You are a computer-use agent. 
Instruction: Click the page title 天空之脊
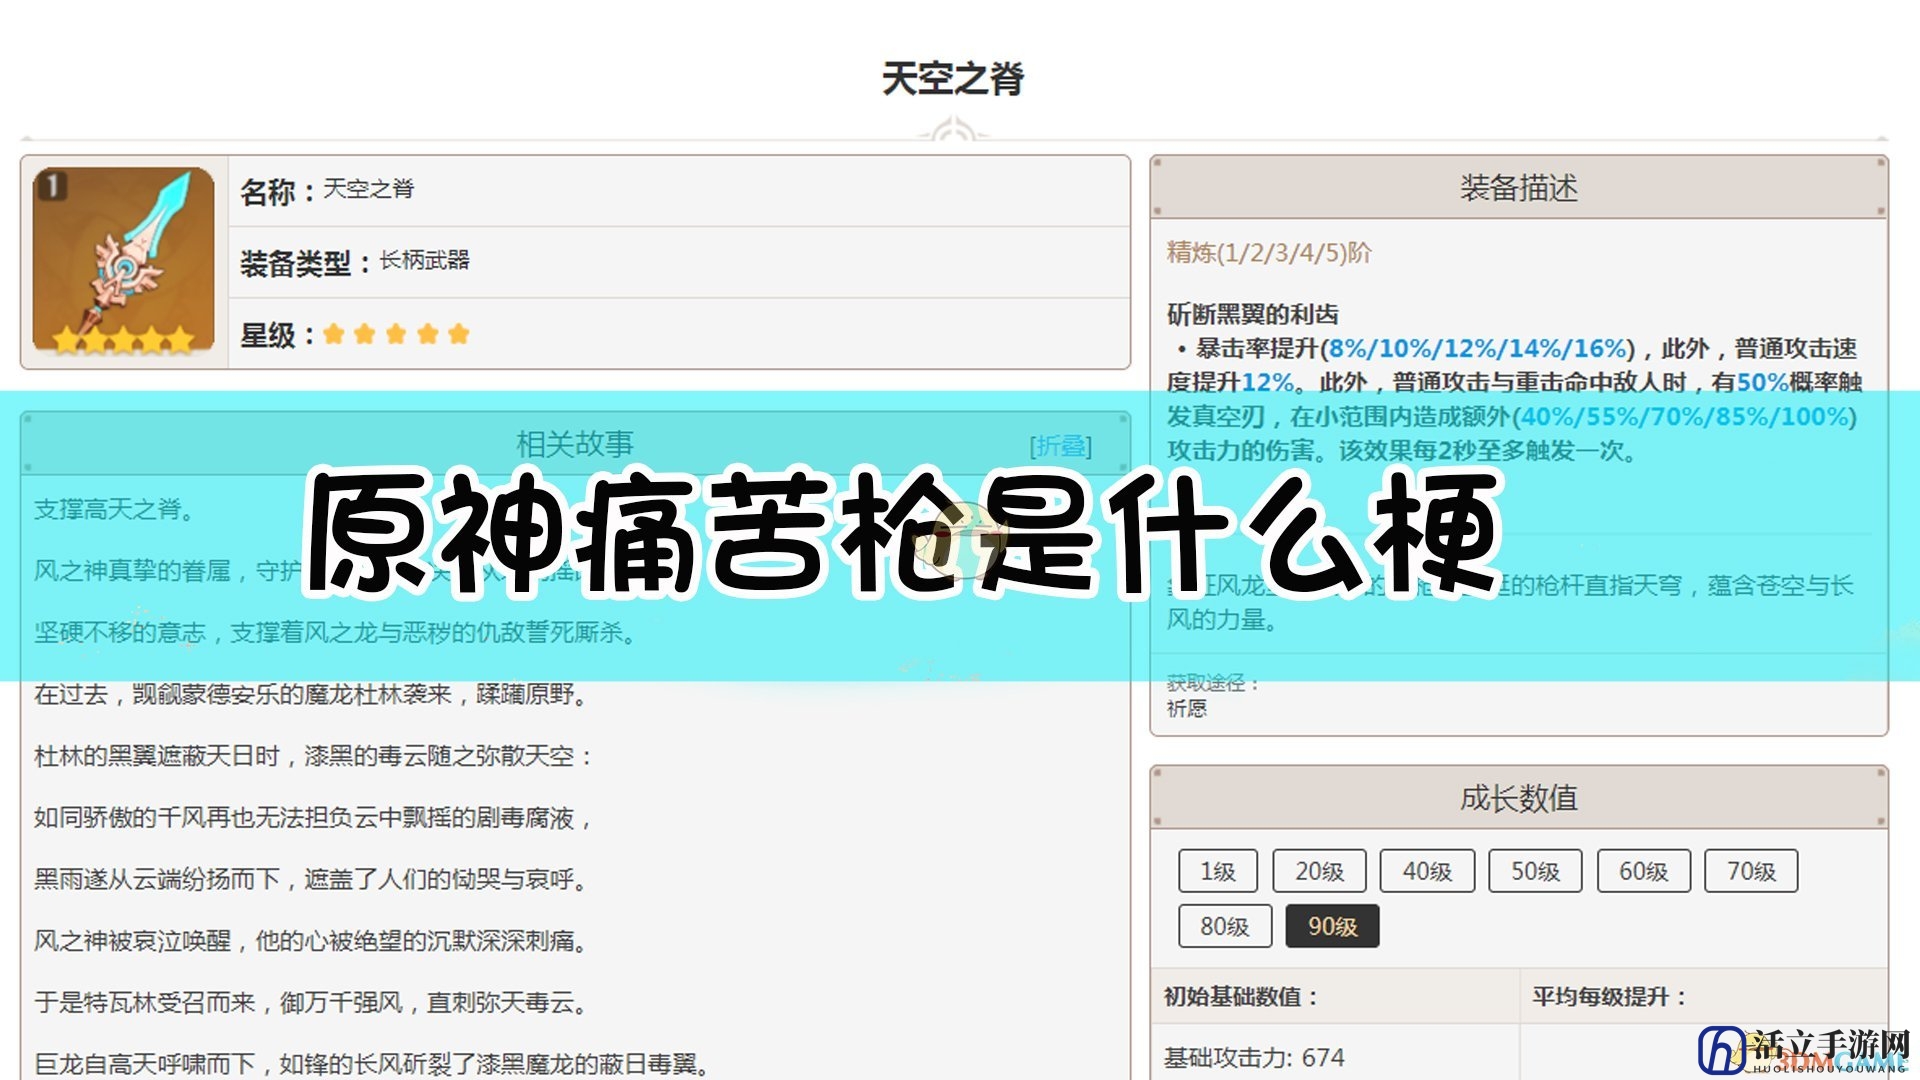point(953,78)
